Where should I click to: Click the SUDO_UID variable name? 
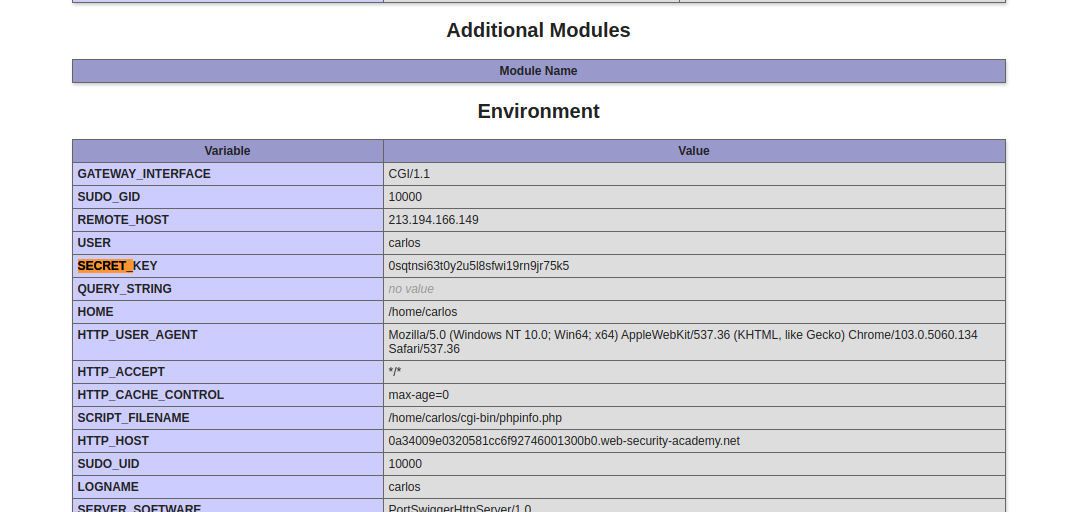108,464
